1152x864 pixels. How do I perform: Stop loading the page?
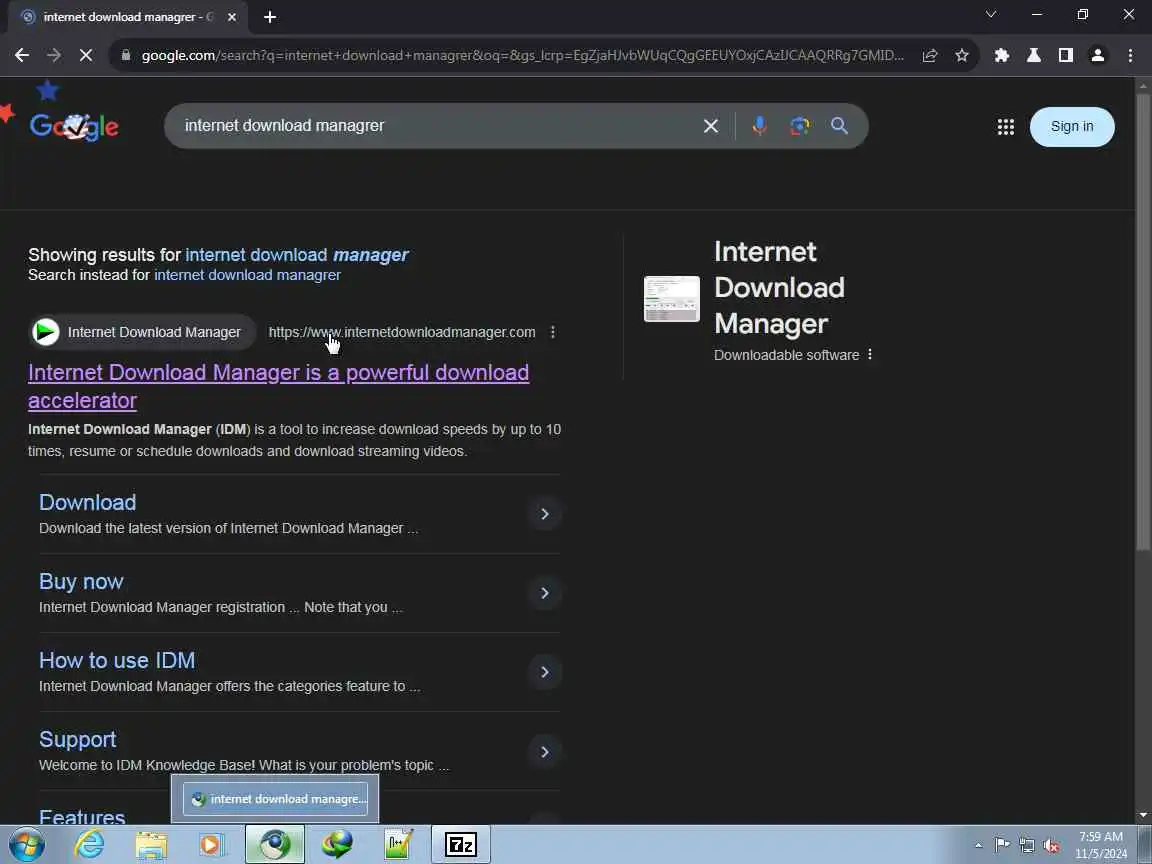pos(86,55)
